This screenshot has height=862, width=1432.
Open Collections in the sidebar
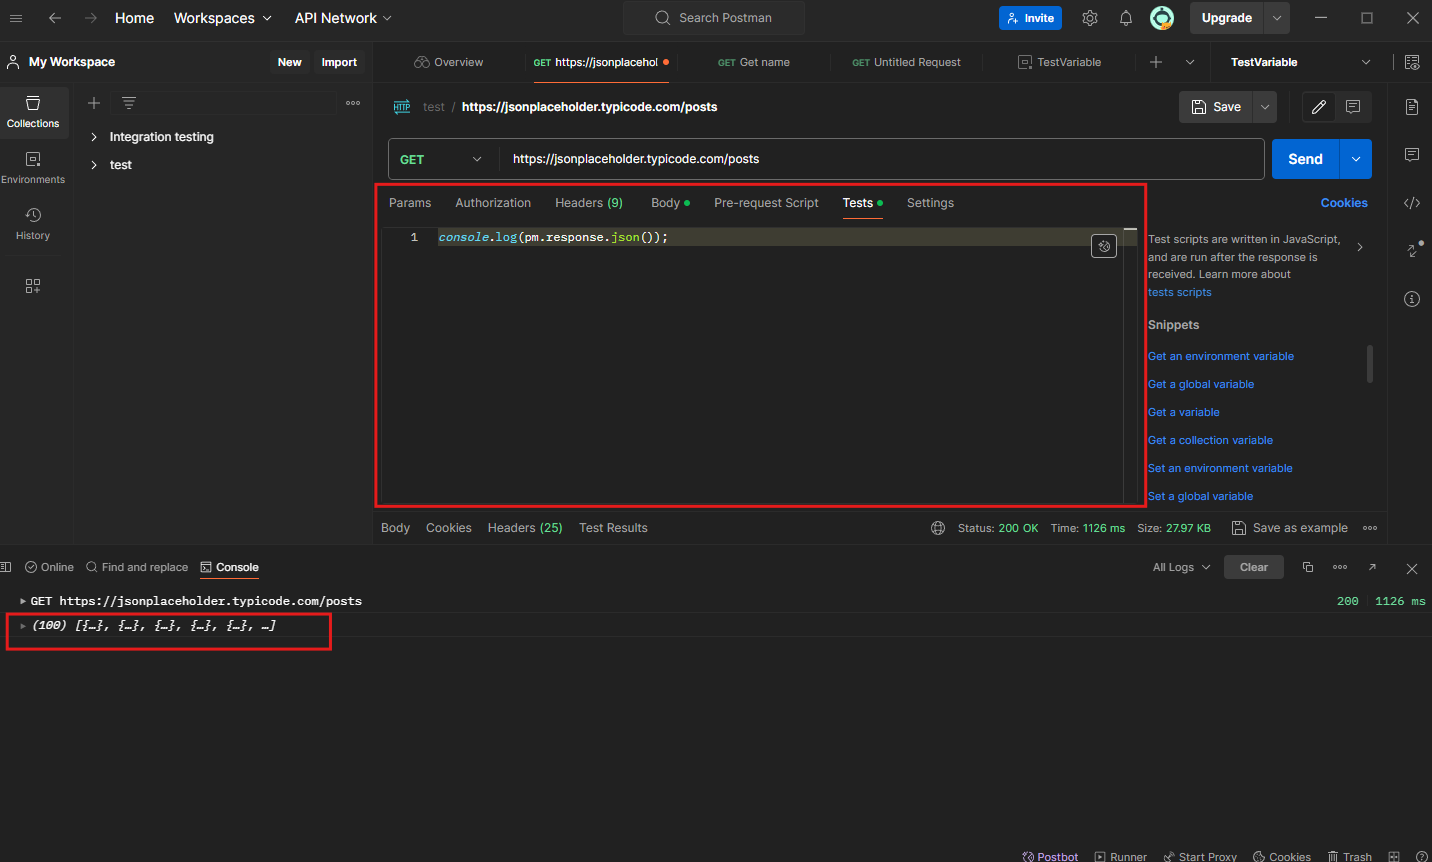pos(33,112)
